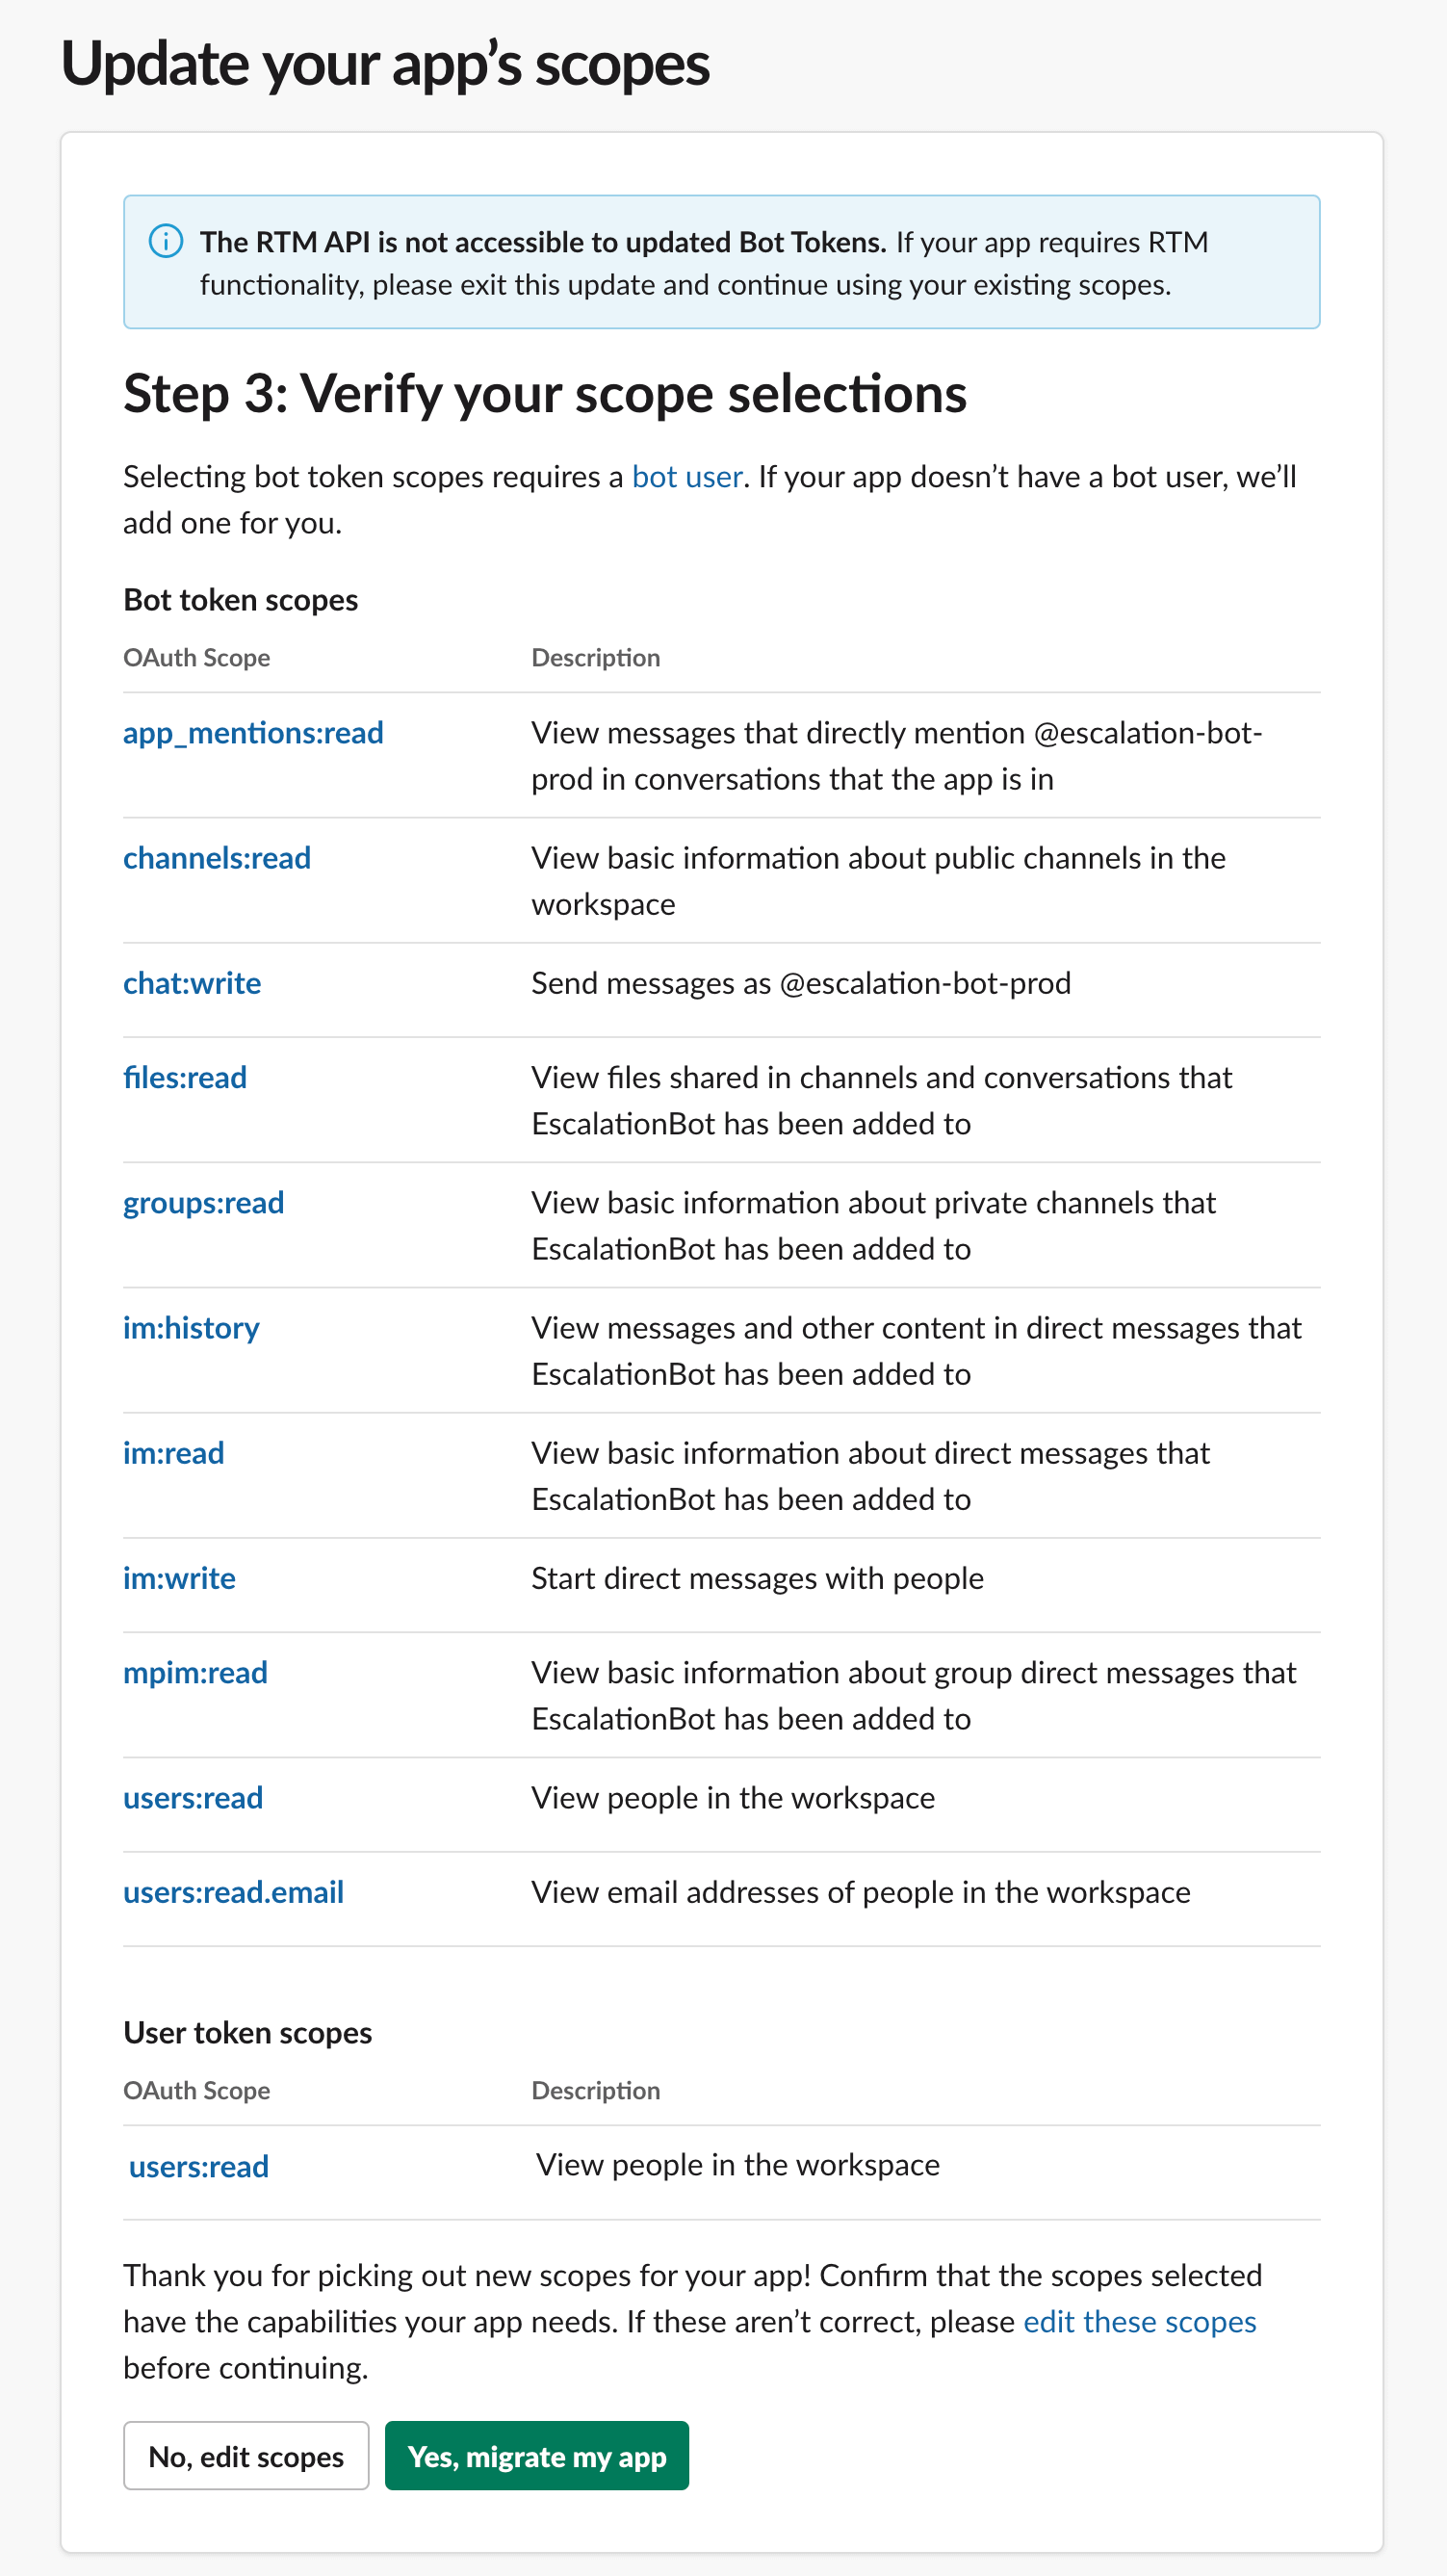Open the groups:read scope link
This screenshot has height=2576, width=1447.
click(204, 1203)
